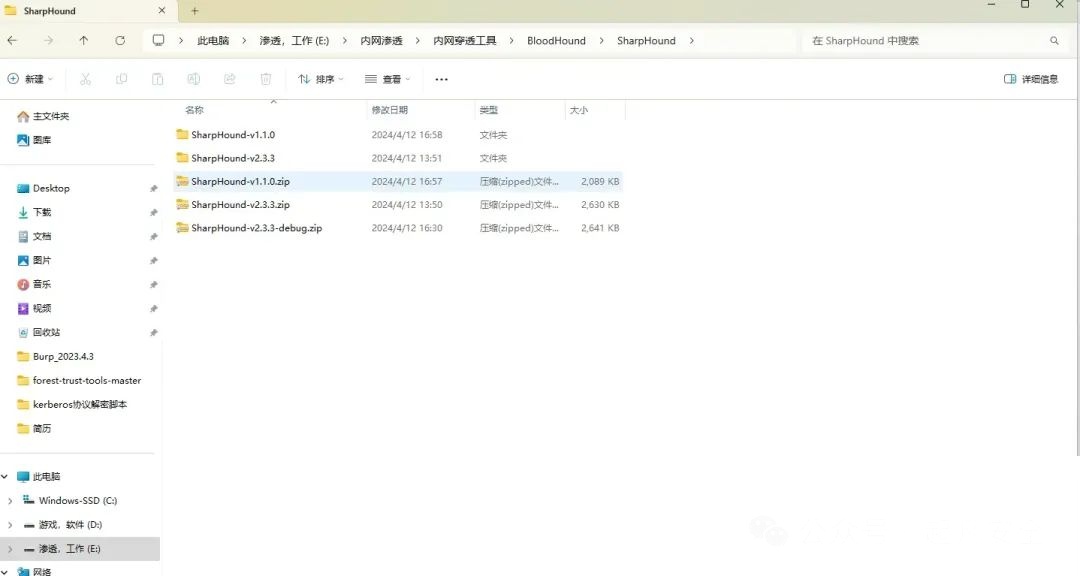
Task: Toggle the 详细信息 details pane
Action: point(1030,79)
